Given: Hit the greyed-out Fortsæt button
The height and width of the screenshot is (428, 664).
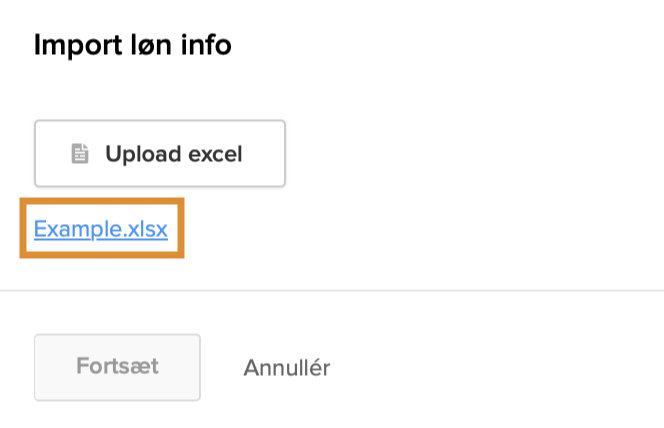Looking at the screenshot, I should 117,367.
